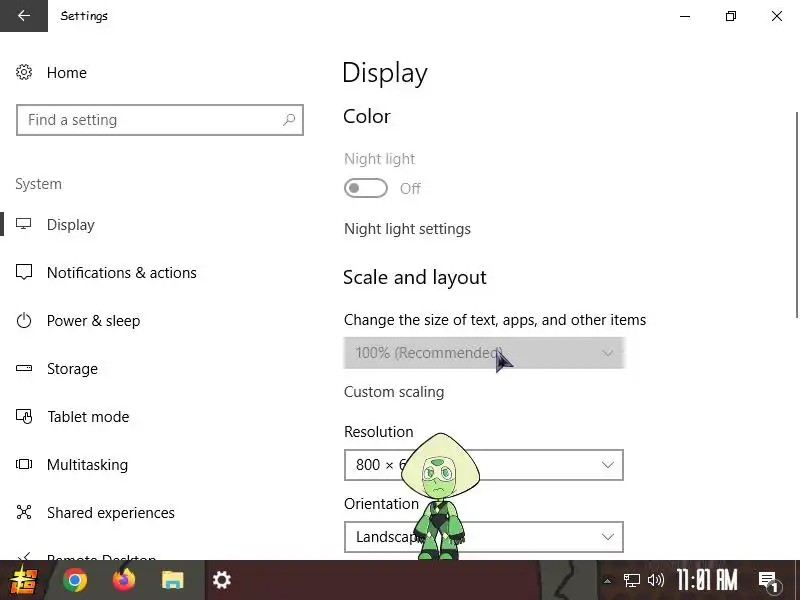
Task: Toggle the Night light switch
Action: click(366, 188)
